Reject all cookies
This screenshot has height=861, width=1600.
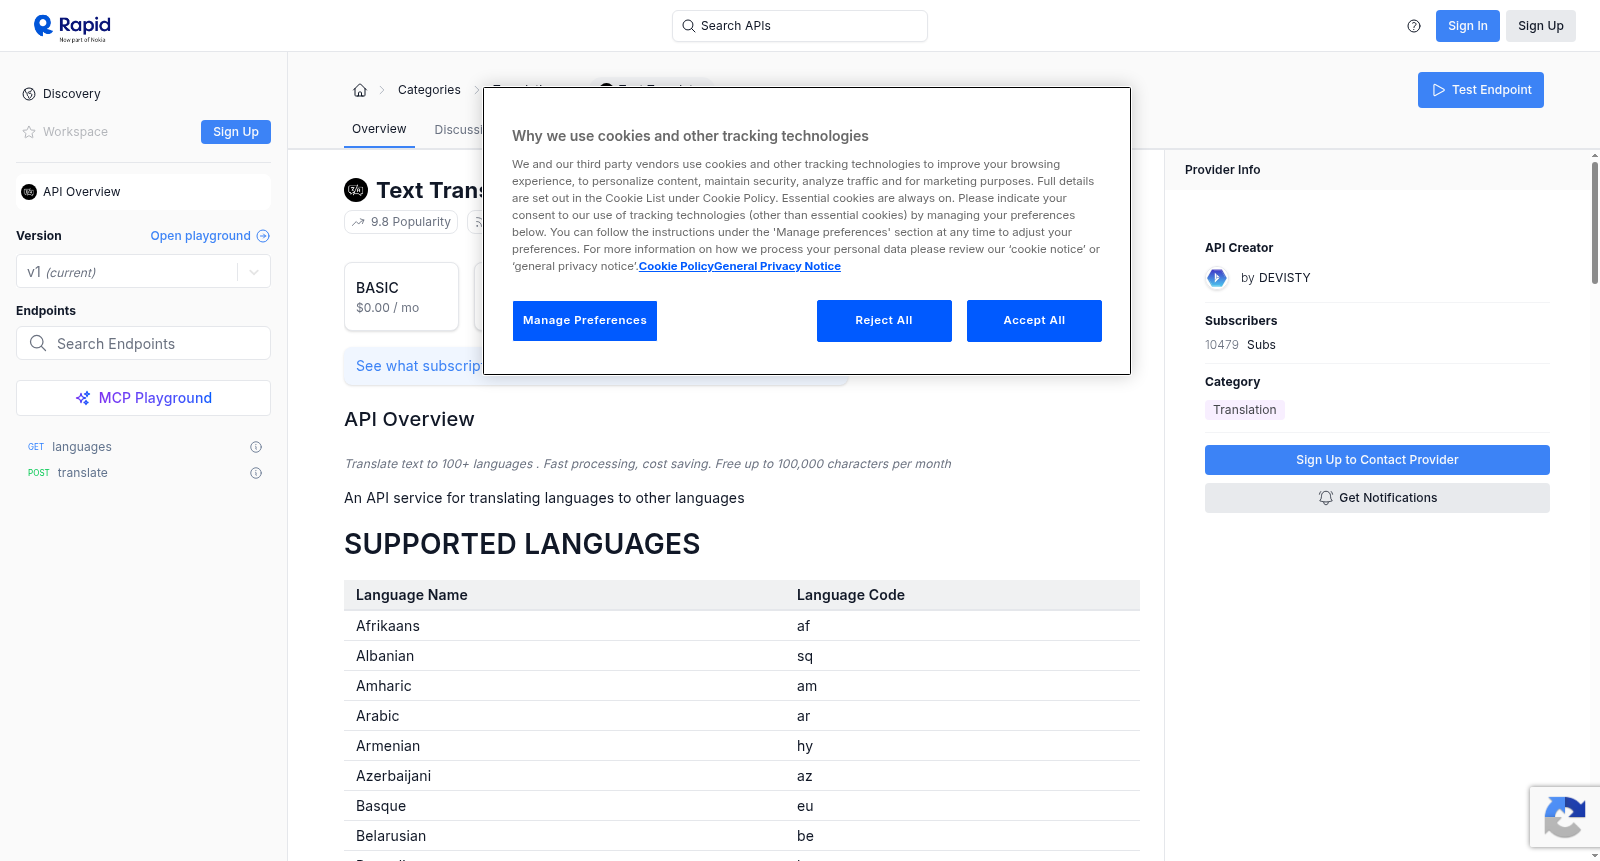coord(884,321)
